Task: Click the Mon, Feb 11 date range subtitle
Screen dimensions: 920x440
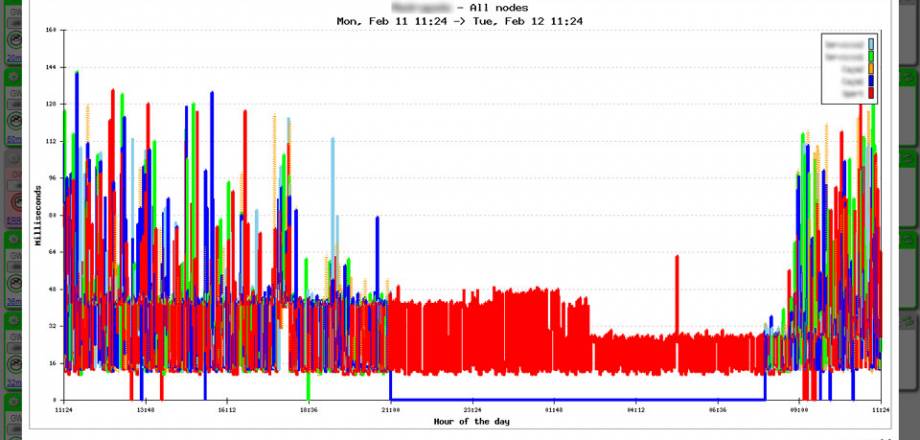Action: 459,20
